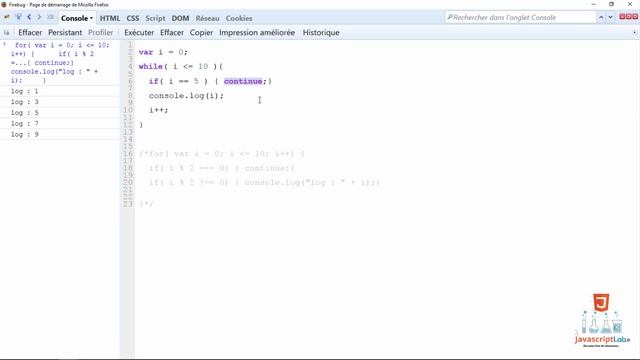The height and width of the screenshot is (360, 640).
Task: Click the Copier button
Action: point(201,33)
